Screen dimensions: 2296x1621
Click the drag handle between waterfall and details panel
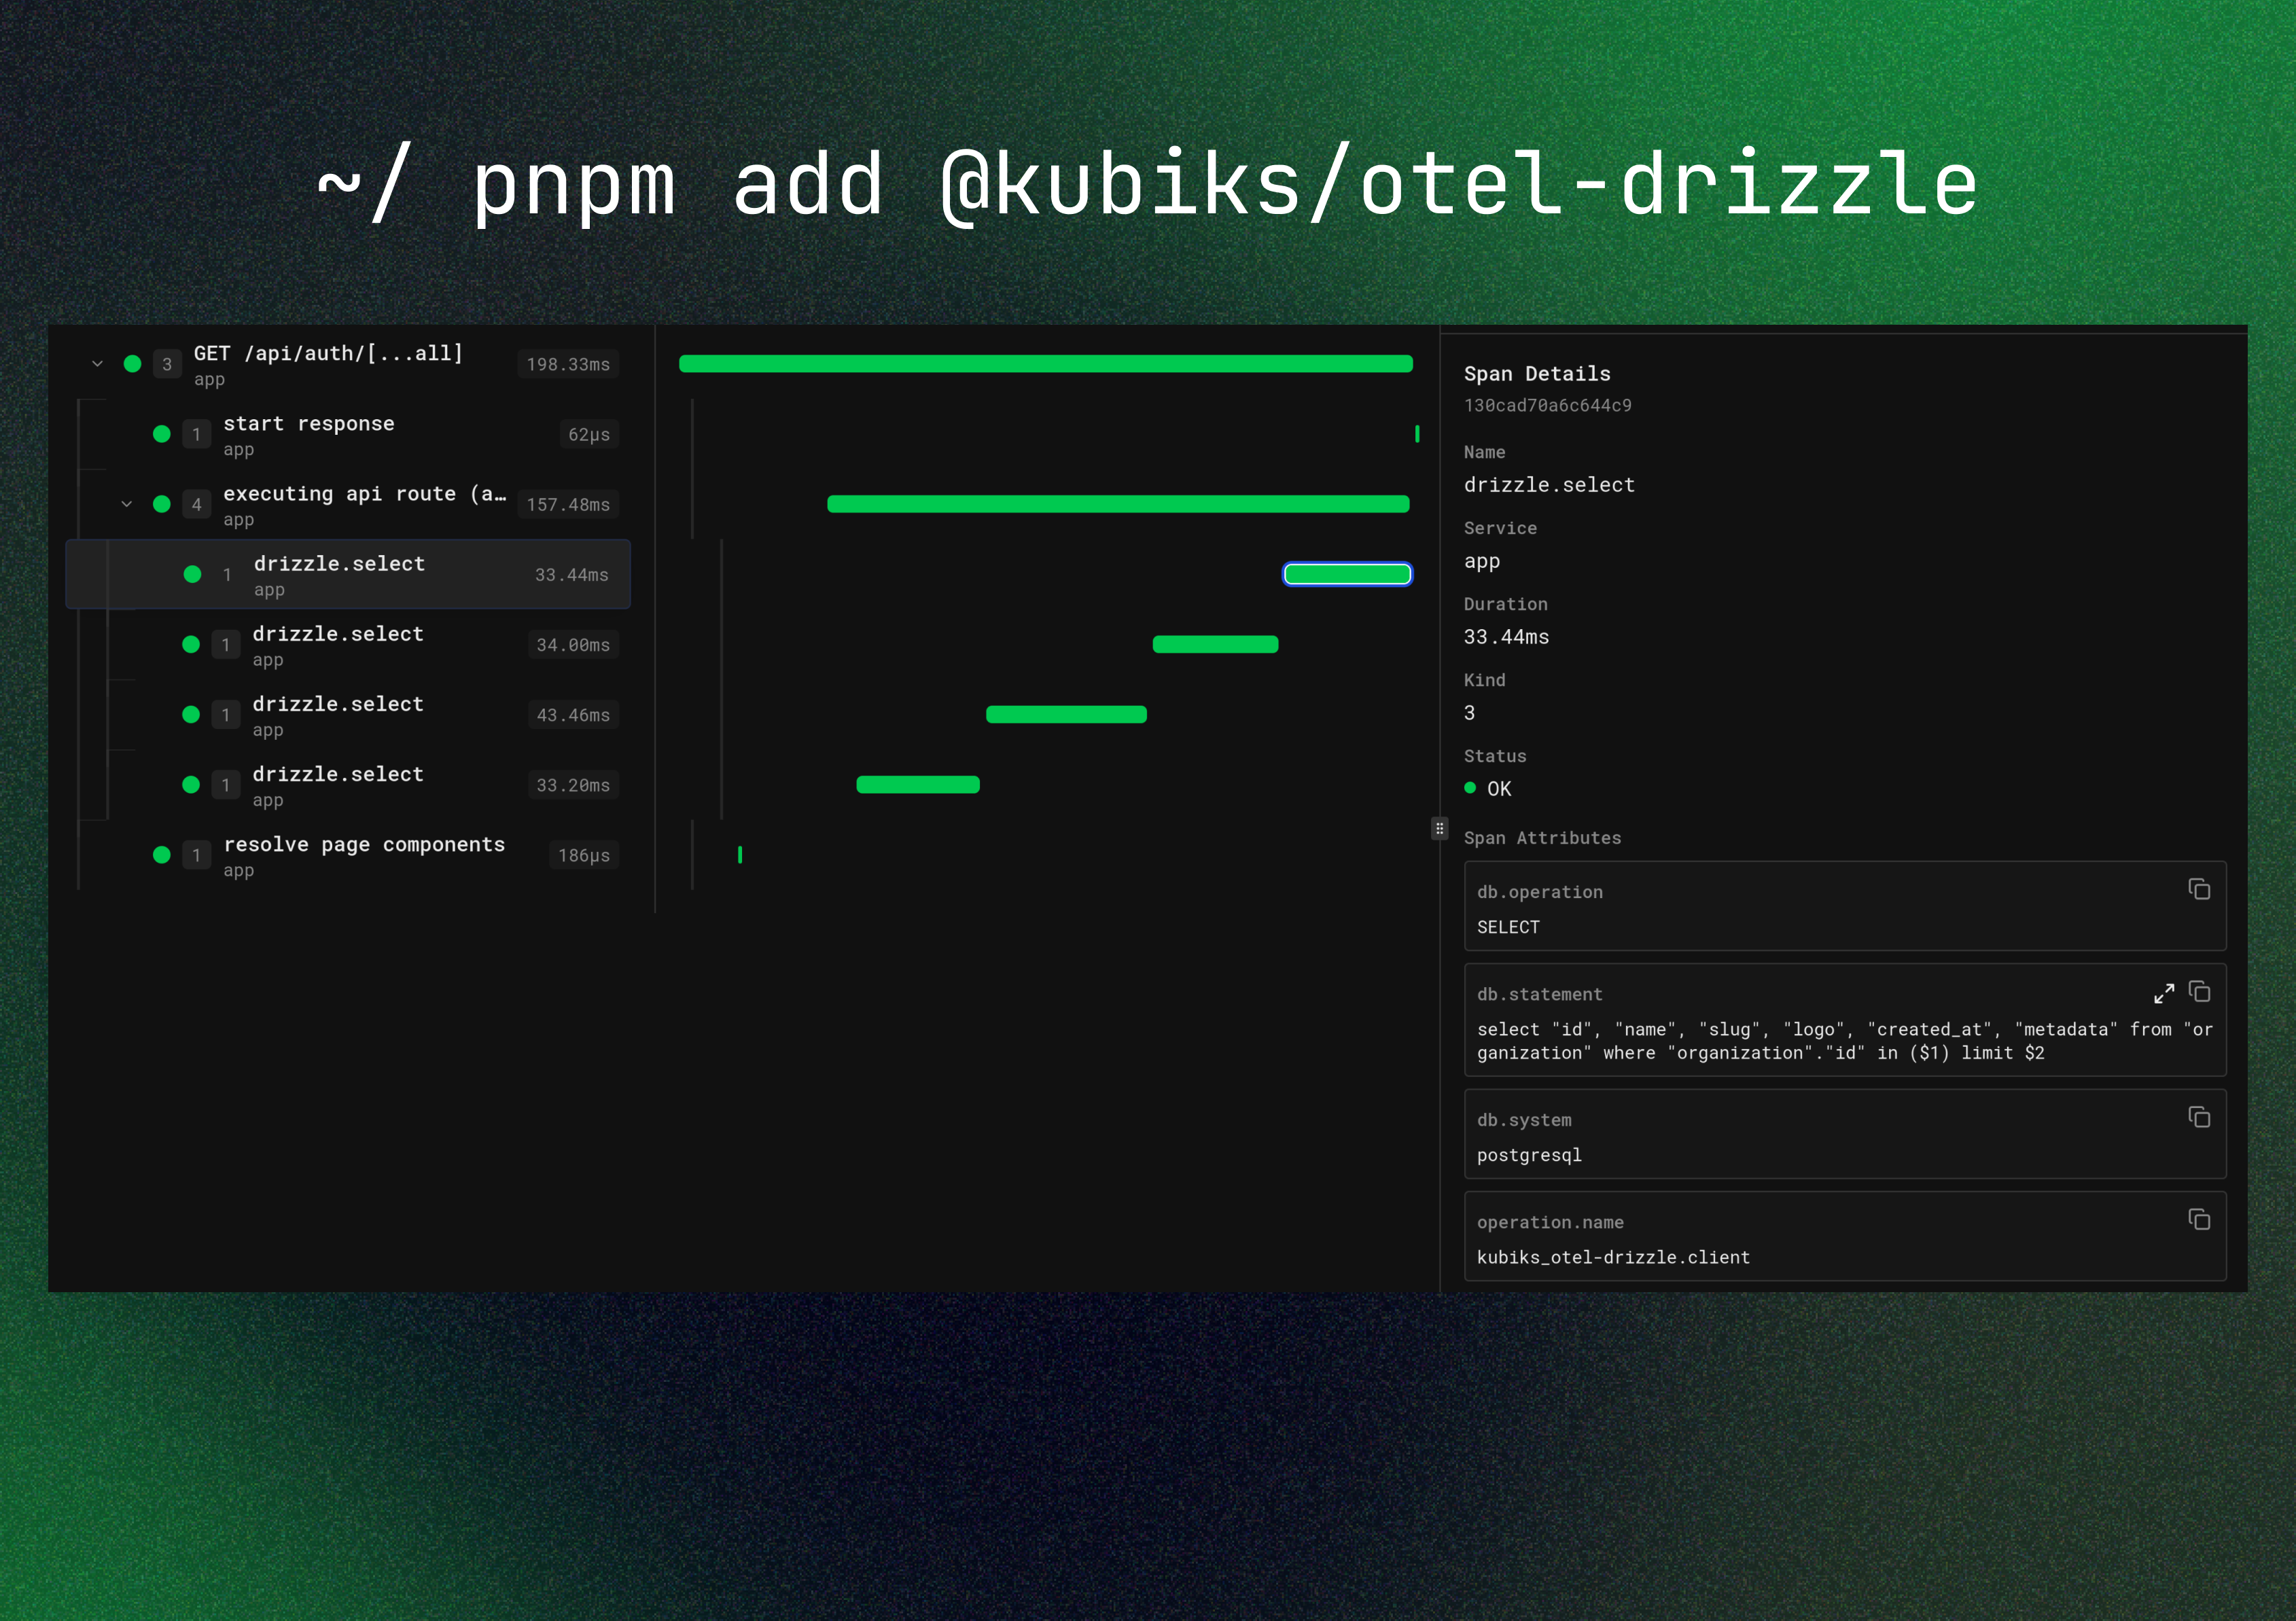tap(1440, 828)
